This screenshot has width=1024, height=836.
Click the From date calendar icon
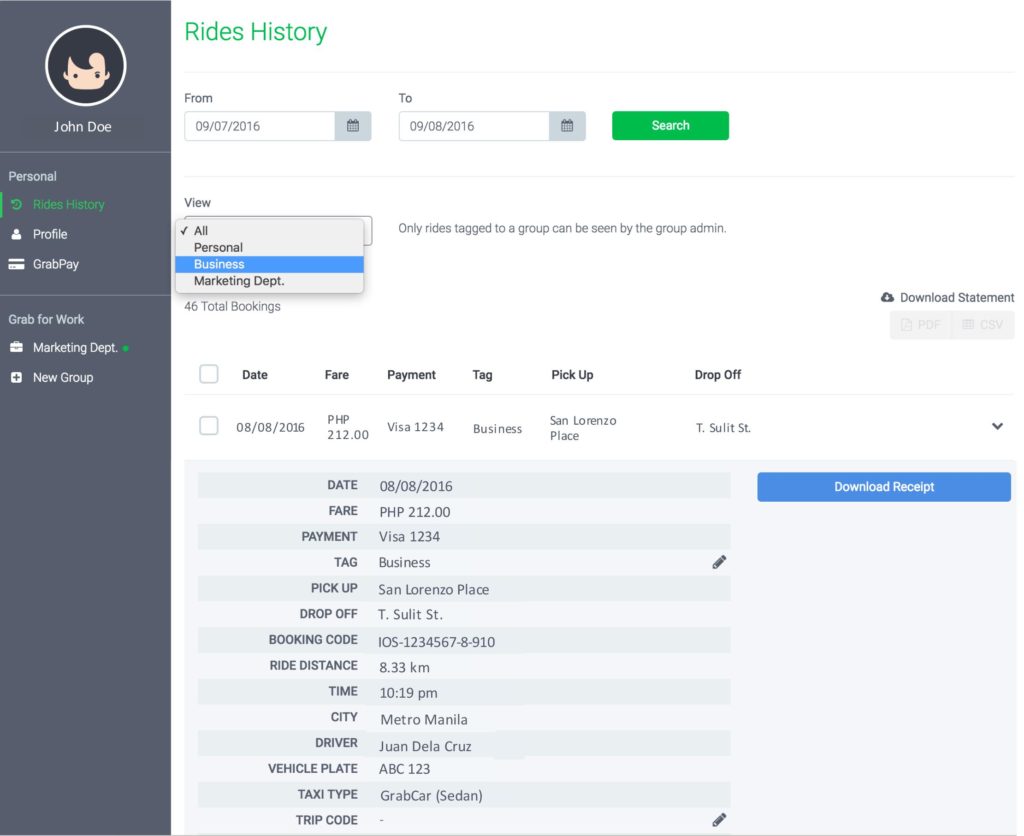[352, 126]
